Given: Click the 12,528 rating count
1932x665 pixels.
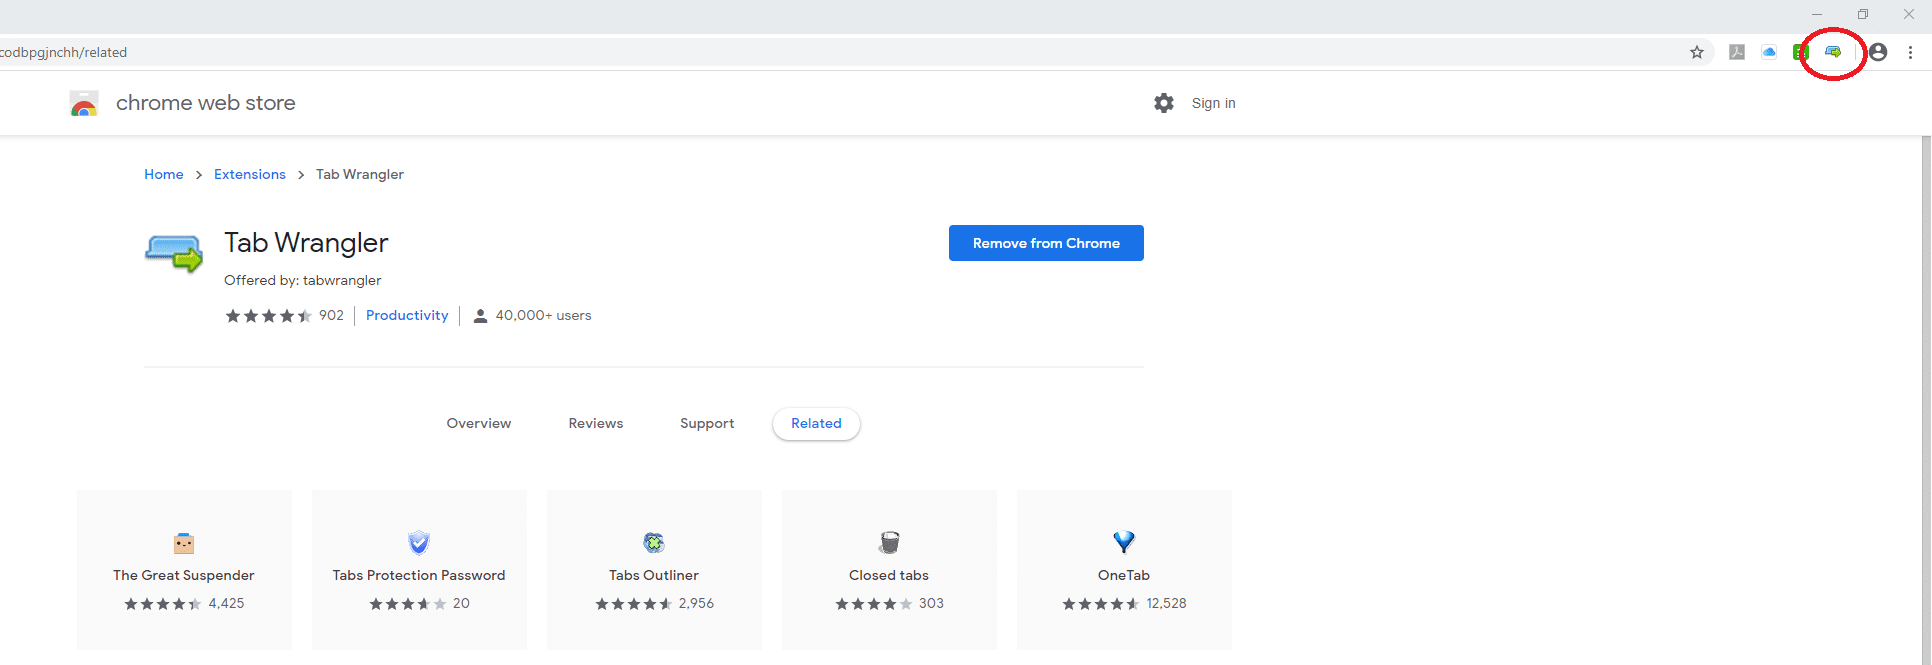Looking at the screenshot, I should [x=1166, y=603].
